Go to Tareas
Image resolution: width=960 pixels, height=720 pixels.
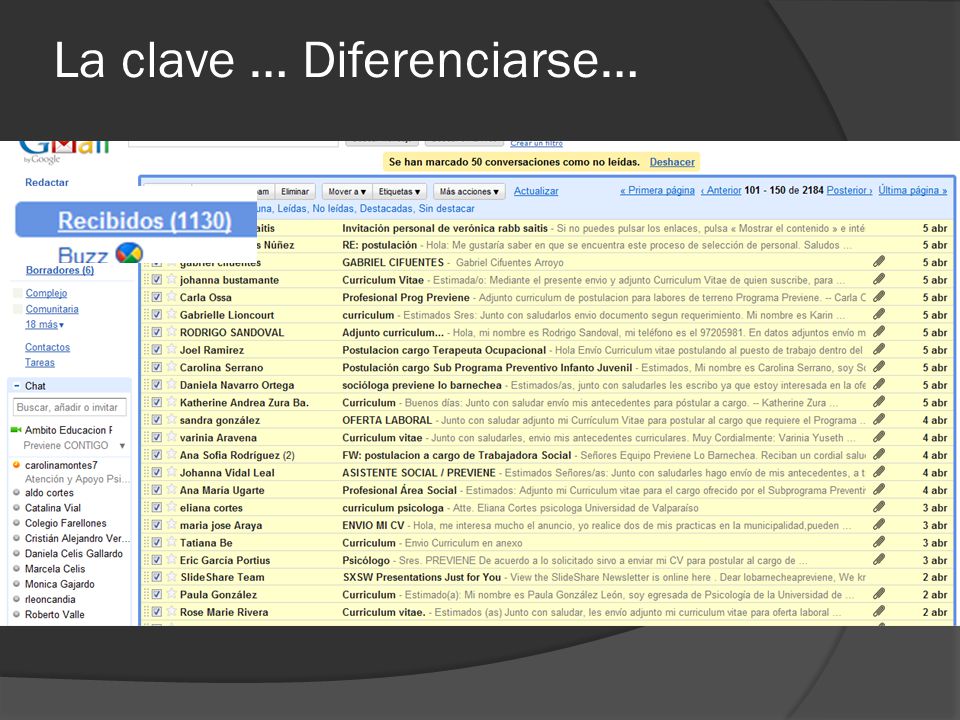[x=40, y=362]
